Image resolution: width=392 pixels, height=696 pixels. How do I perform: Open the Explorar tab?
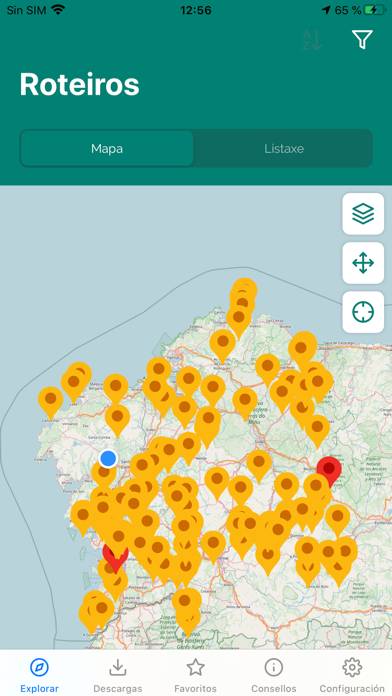click(x=40, y=676)
